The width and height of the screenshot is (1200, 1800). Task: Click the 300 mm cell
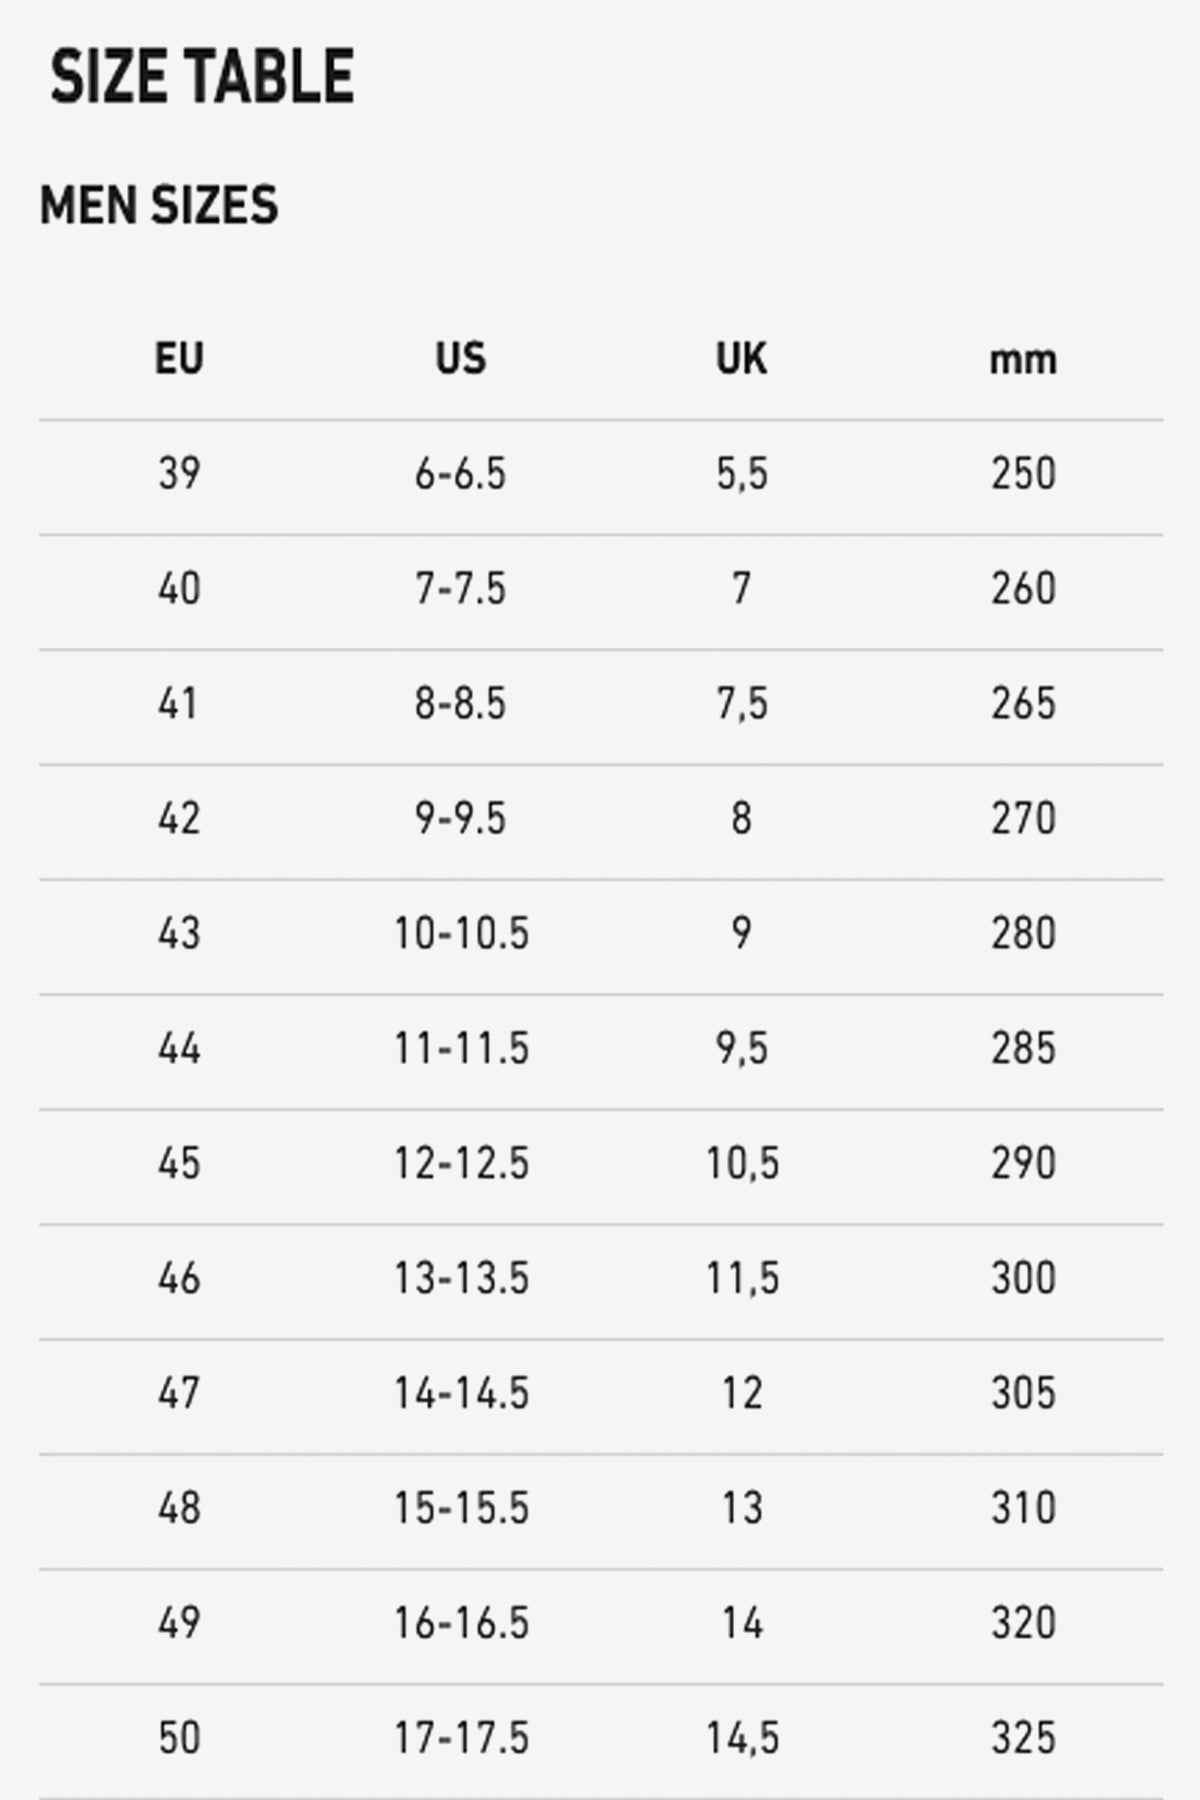(1023, 1278)
